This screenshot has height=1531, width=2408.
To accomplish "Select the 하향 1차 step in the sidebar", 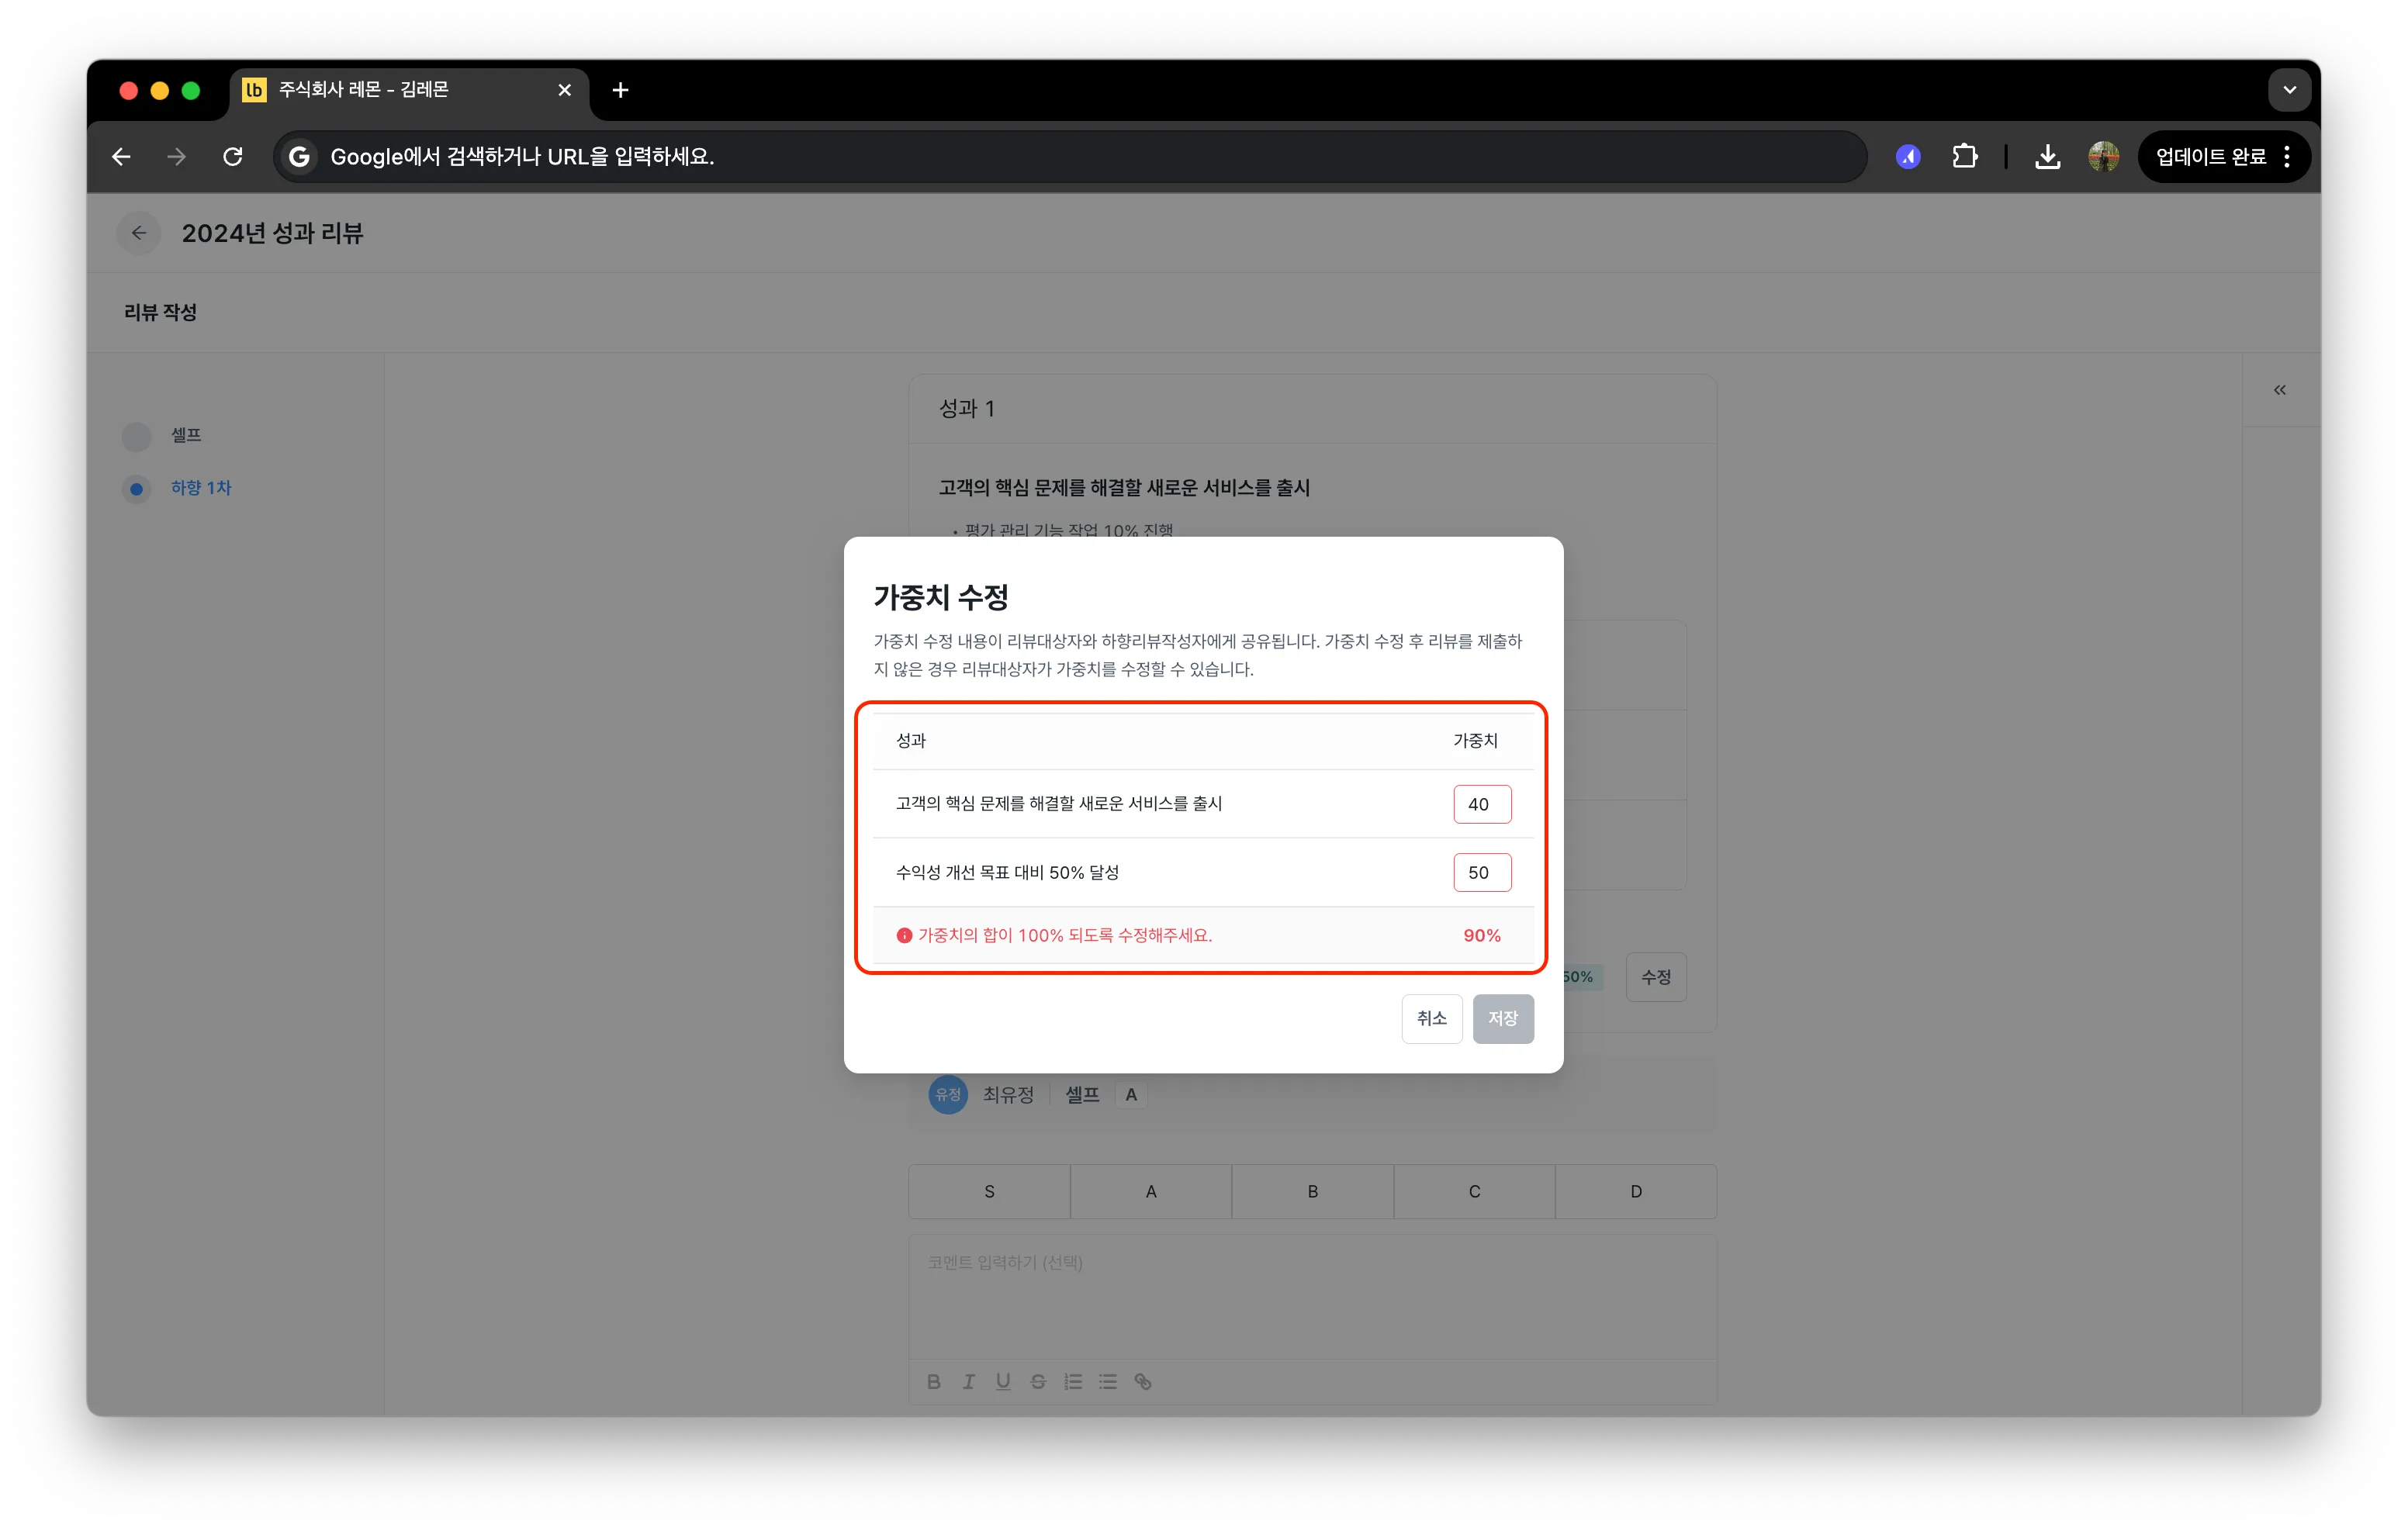I will coord(201,488).
